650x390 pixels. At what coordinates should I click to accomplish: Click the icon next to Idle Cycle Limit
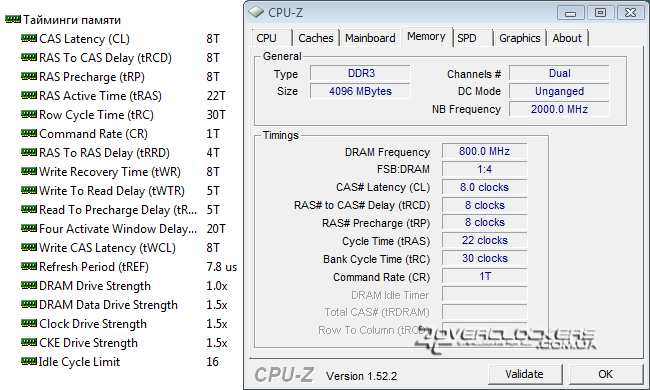[x=29, y=361]
